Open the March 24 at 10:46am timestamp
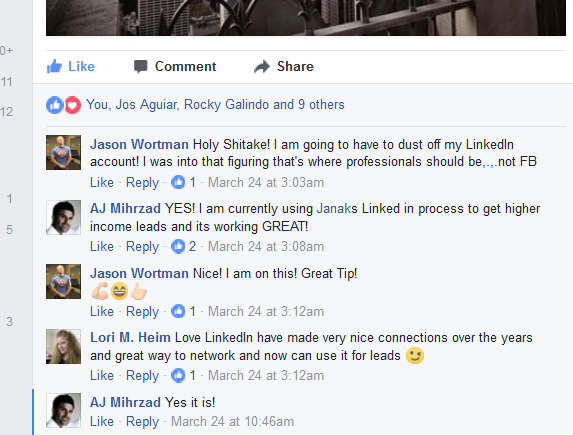This screenshot has width=573, height=436. (x=232, y=421)
